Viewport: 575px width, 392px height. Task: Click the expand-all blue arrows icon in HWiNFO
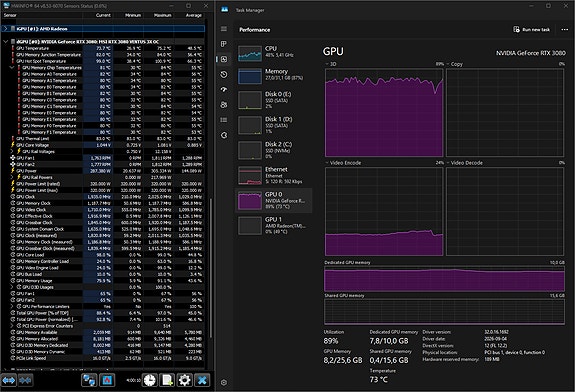(9, 380)
